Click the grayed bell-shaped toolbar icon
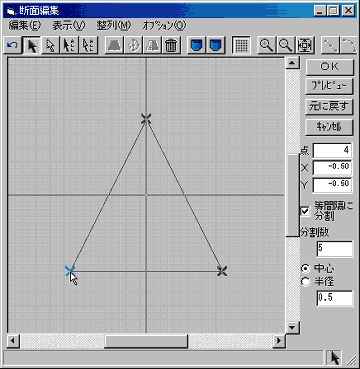 (114, 45)
